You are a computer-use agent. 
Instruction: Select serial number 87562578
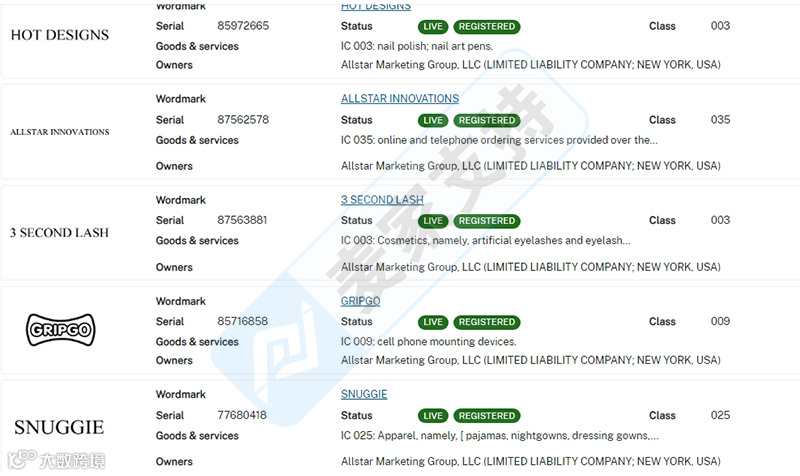(x=243, y=119)
